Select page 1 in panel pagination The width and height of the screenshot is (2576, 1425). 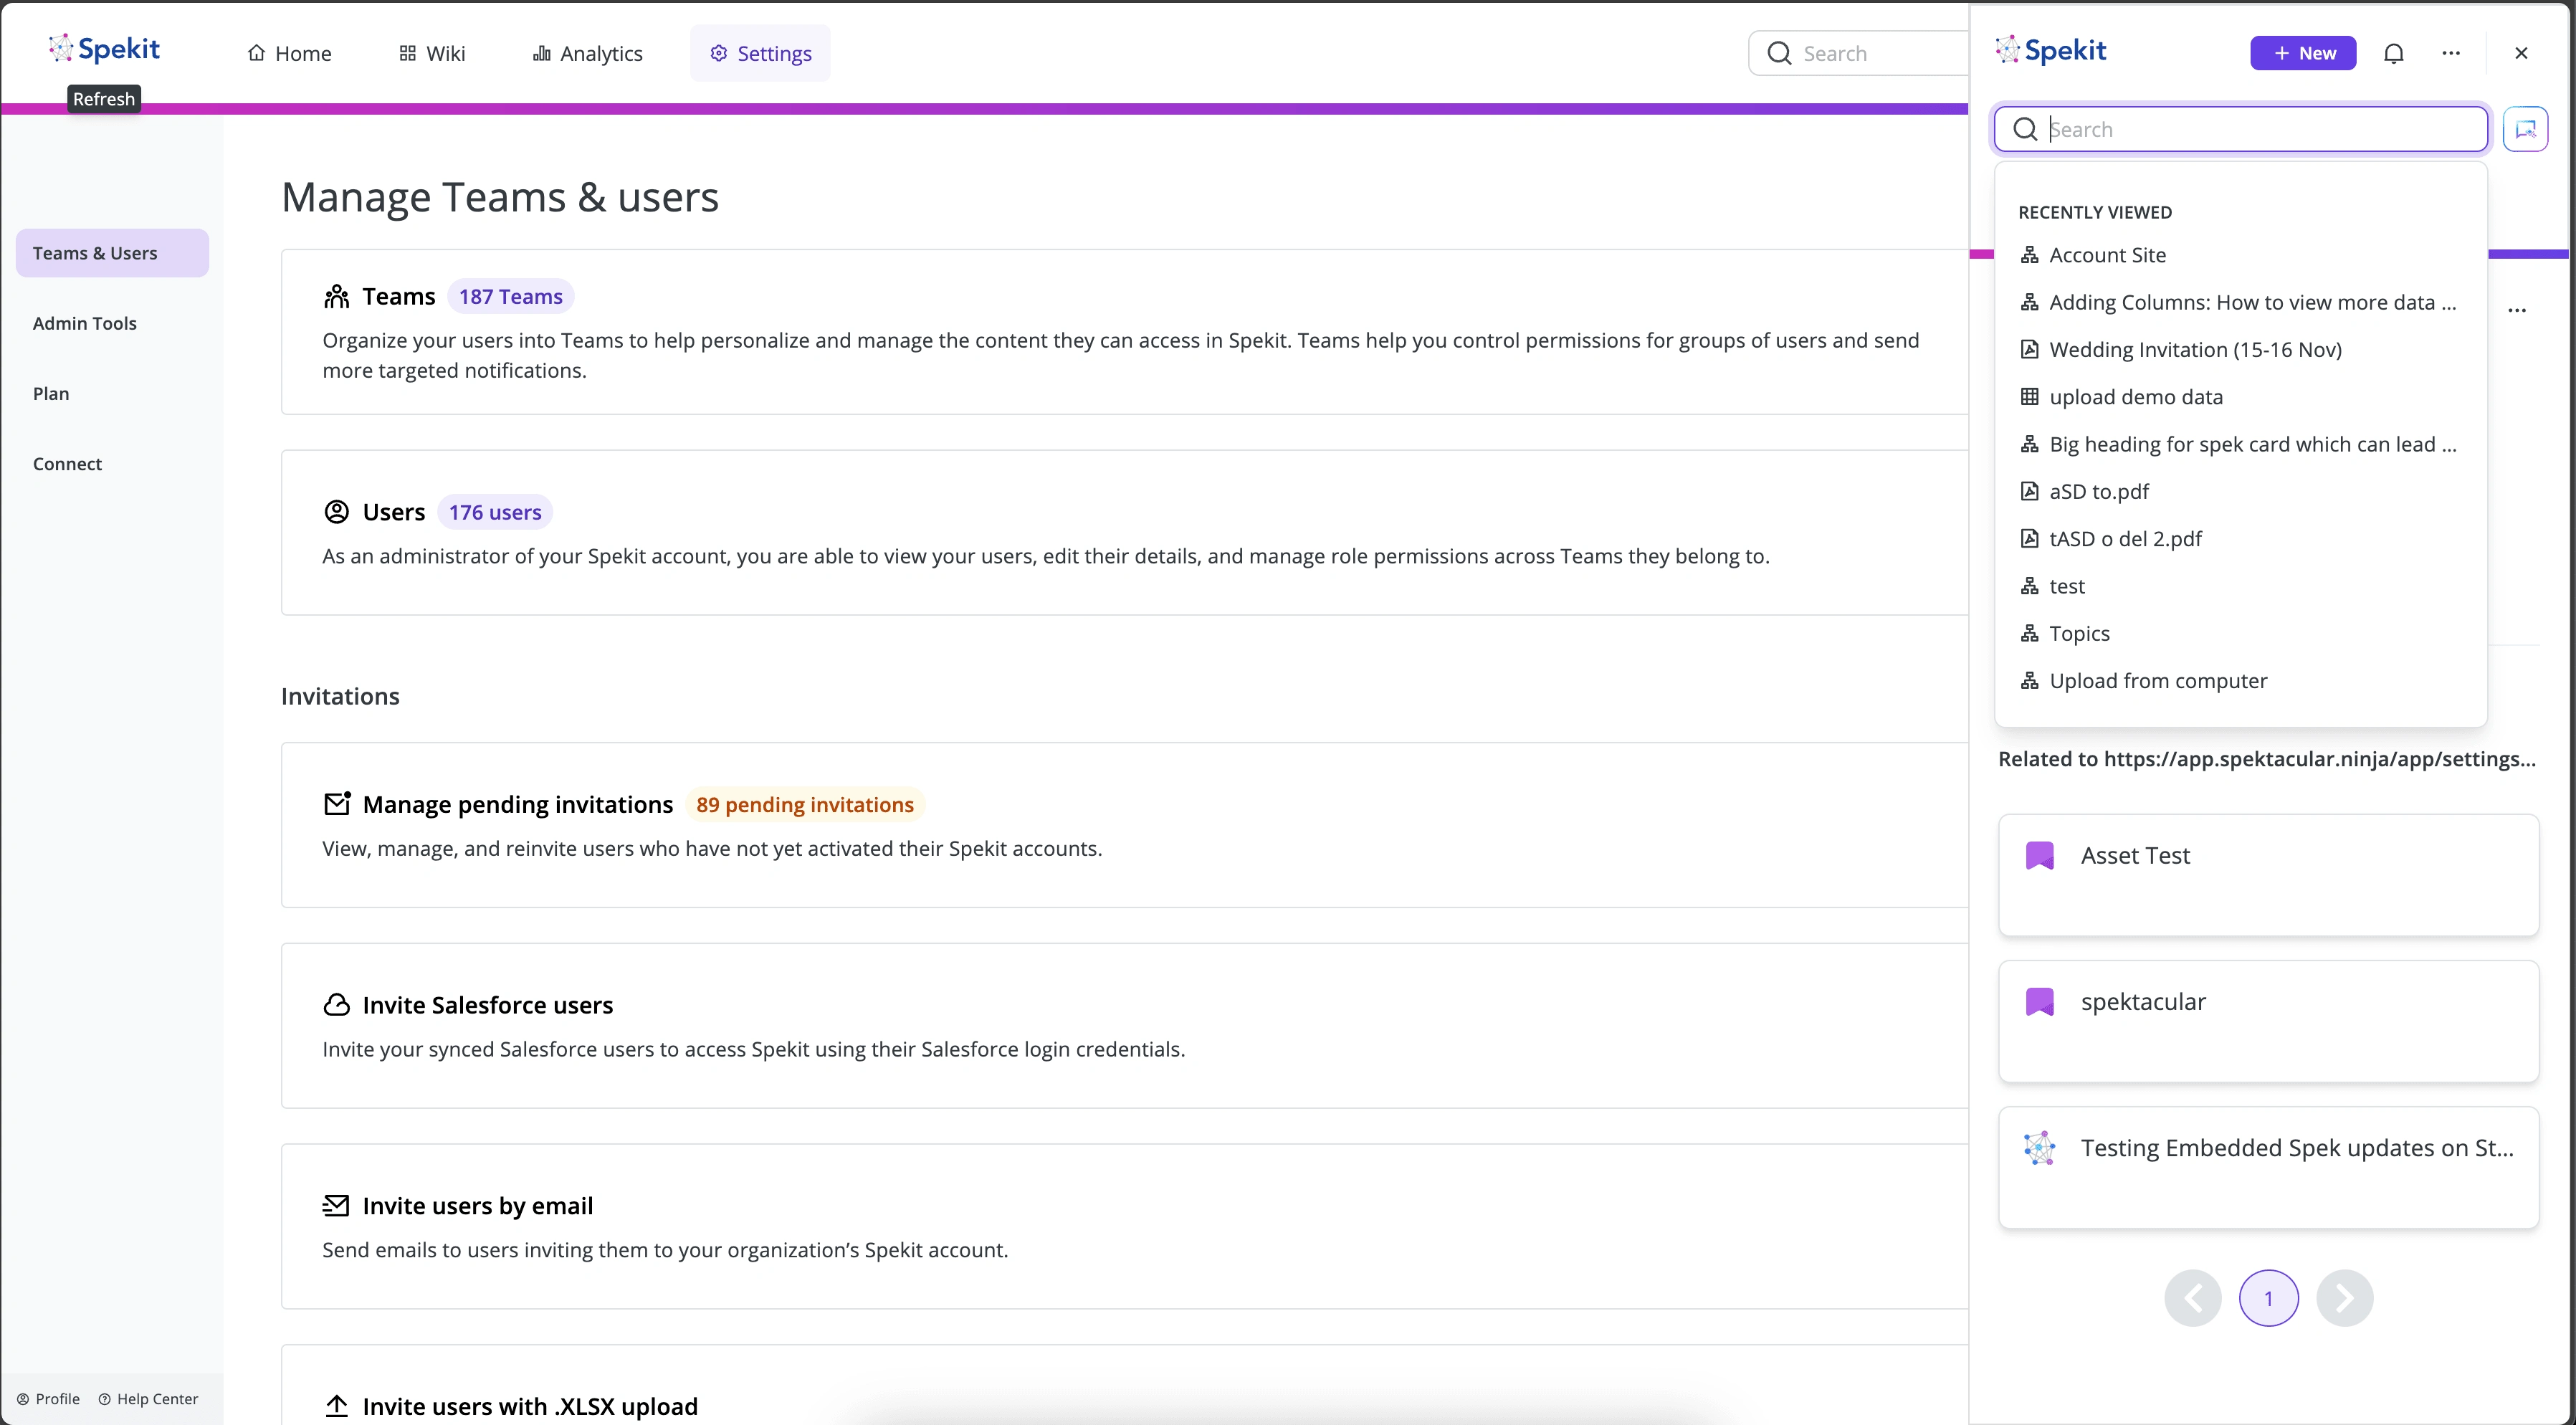point(2268,1298)
